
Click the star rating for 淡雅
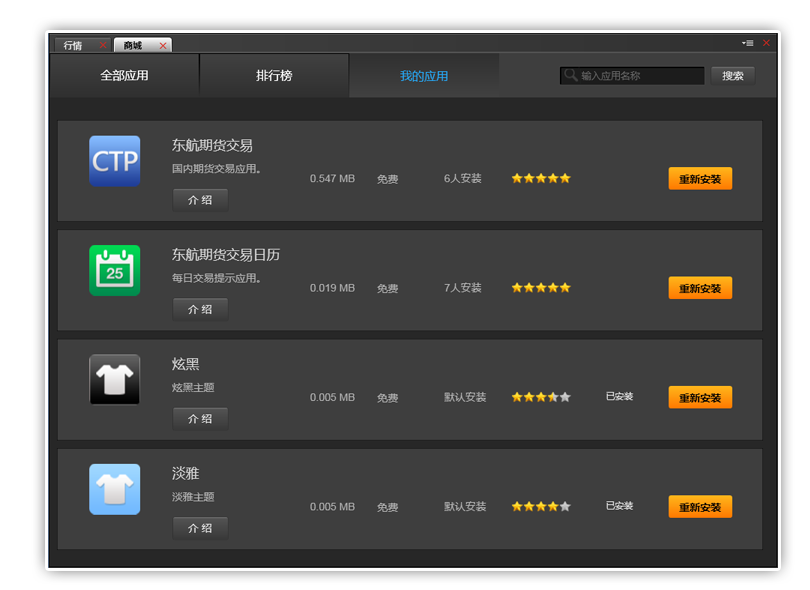click(541, 506)
